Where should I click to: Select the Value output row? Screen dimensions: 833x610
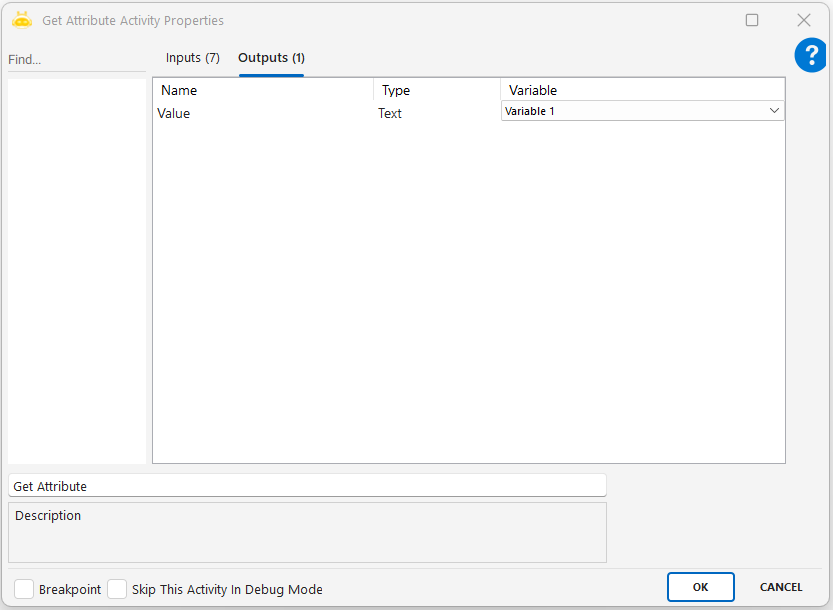[x=174, y=114]
